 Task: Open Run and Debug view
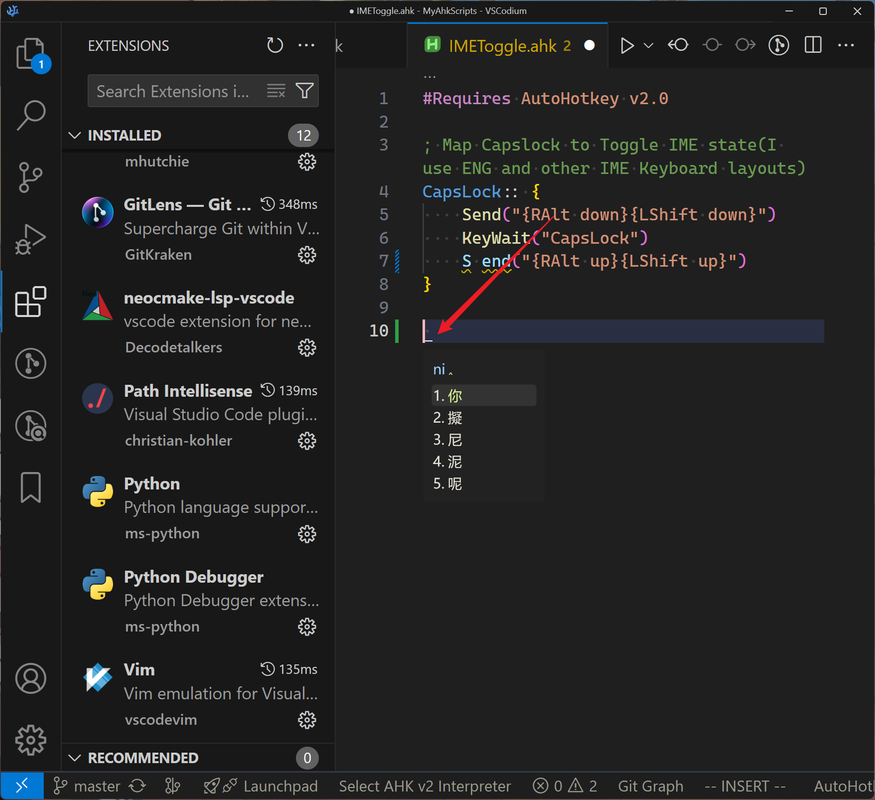[x=31, y=240]
